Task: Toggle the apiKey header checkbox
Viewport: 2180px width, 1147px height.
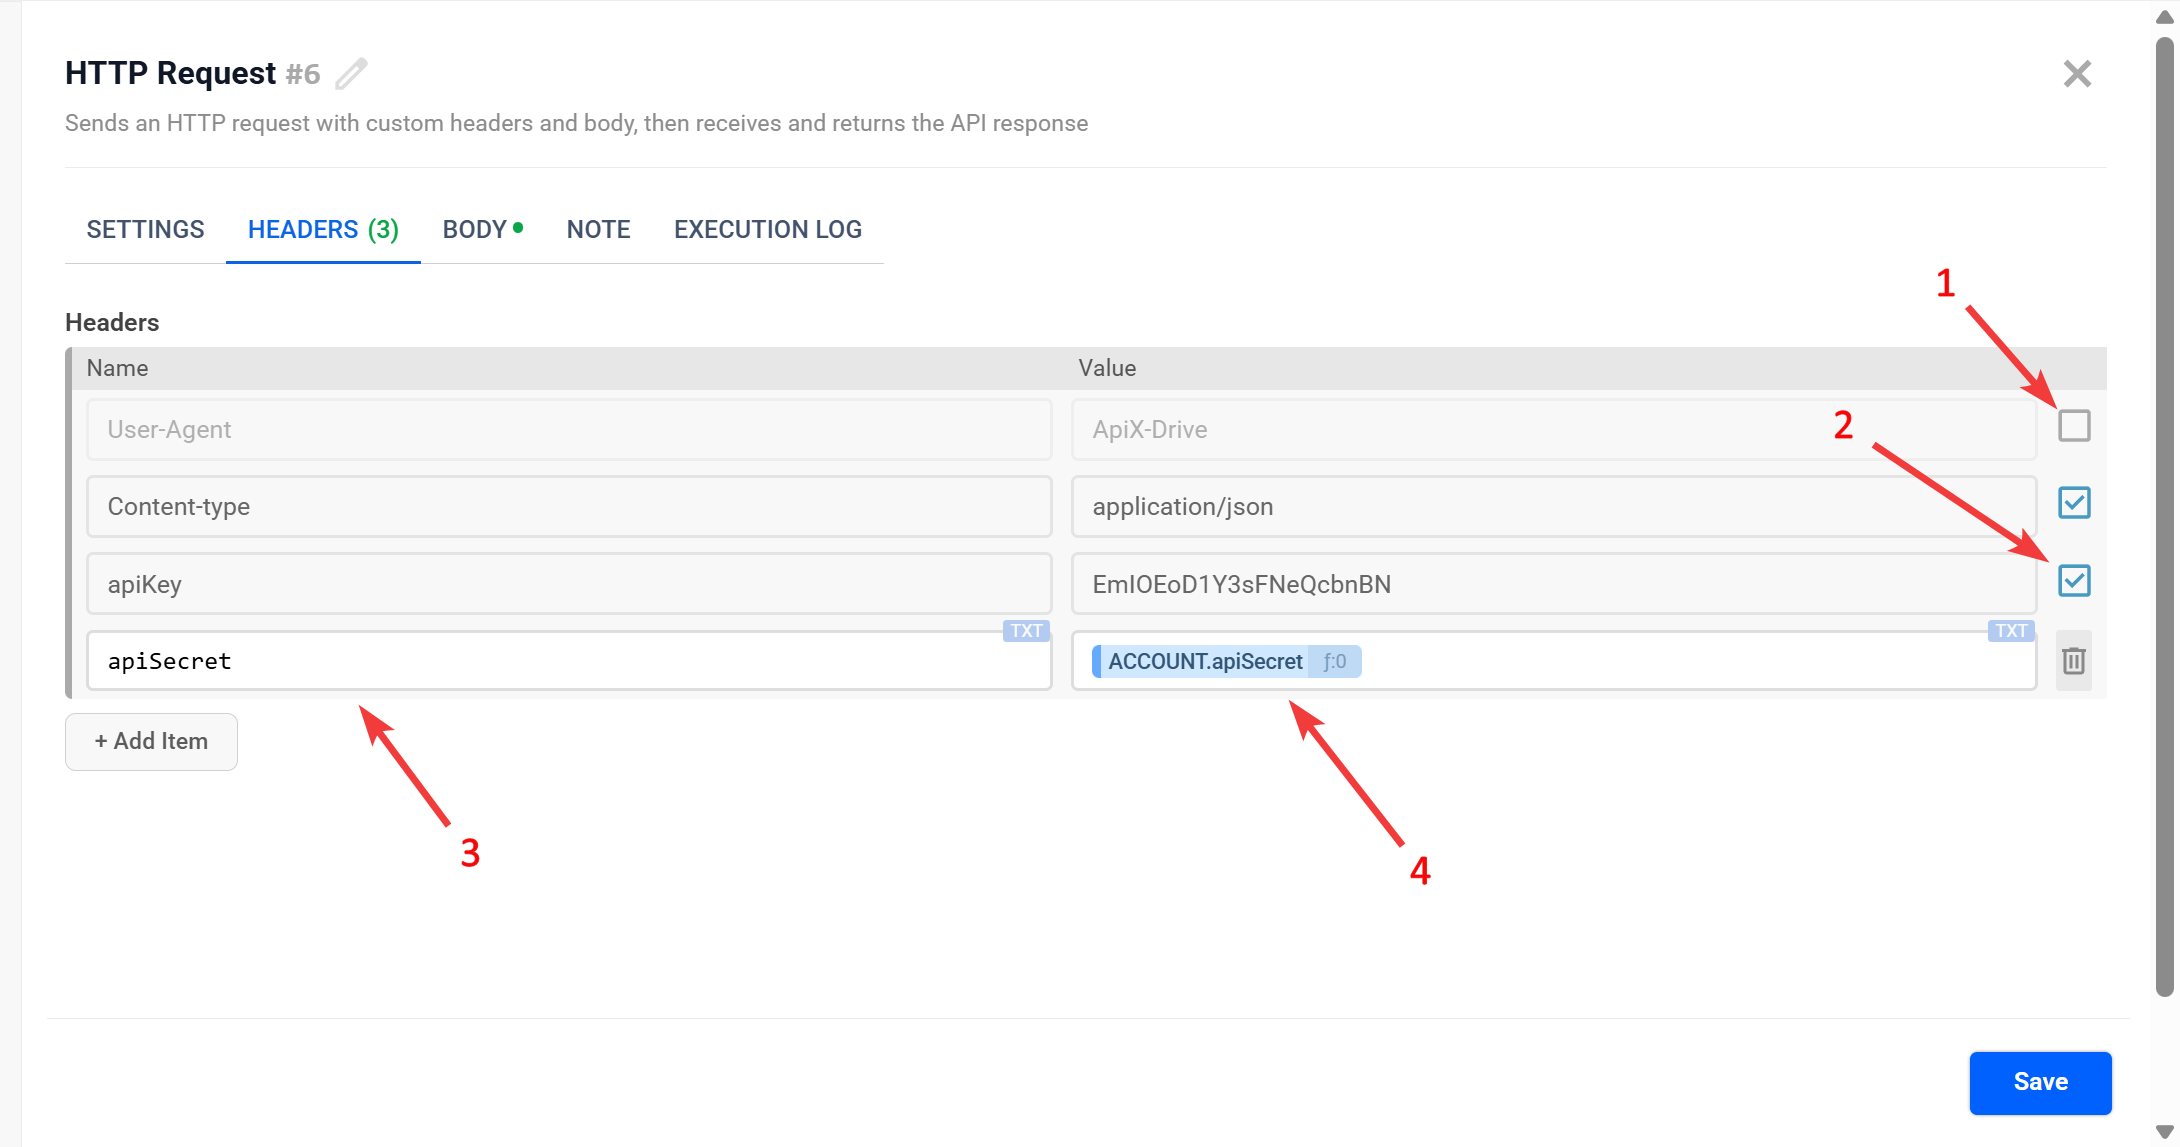Action: tap(2074, 581)
